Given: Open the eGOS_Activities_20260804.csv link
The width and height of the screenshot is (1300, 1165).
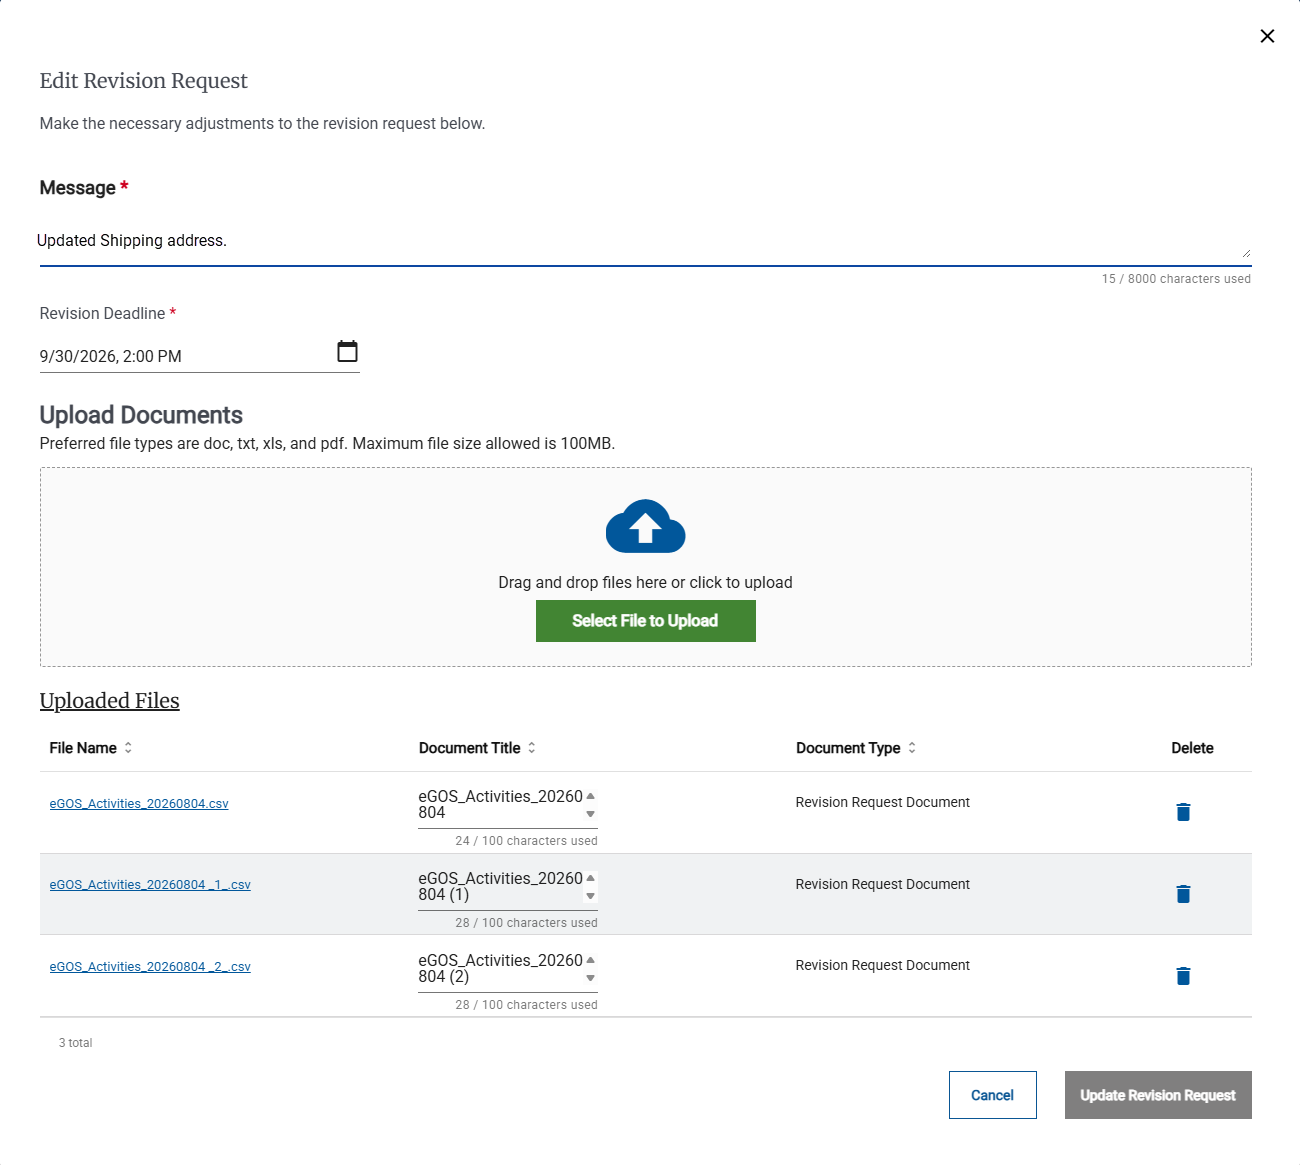Looking at the screenshot, I should pyautogui.click(x=139, y=804).
